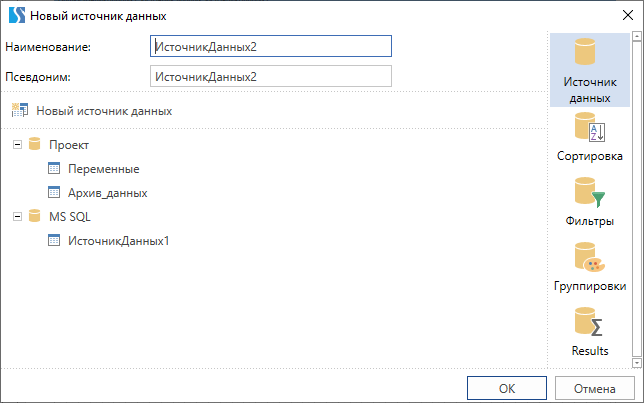This screenshot has height=403, width=644.
Task: Click the Наименование text field
Action: point(269,46)
